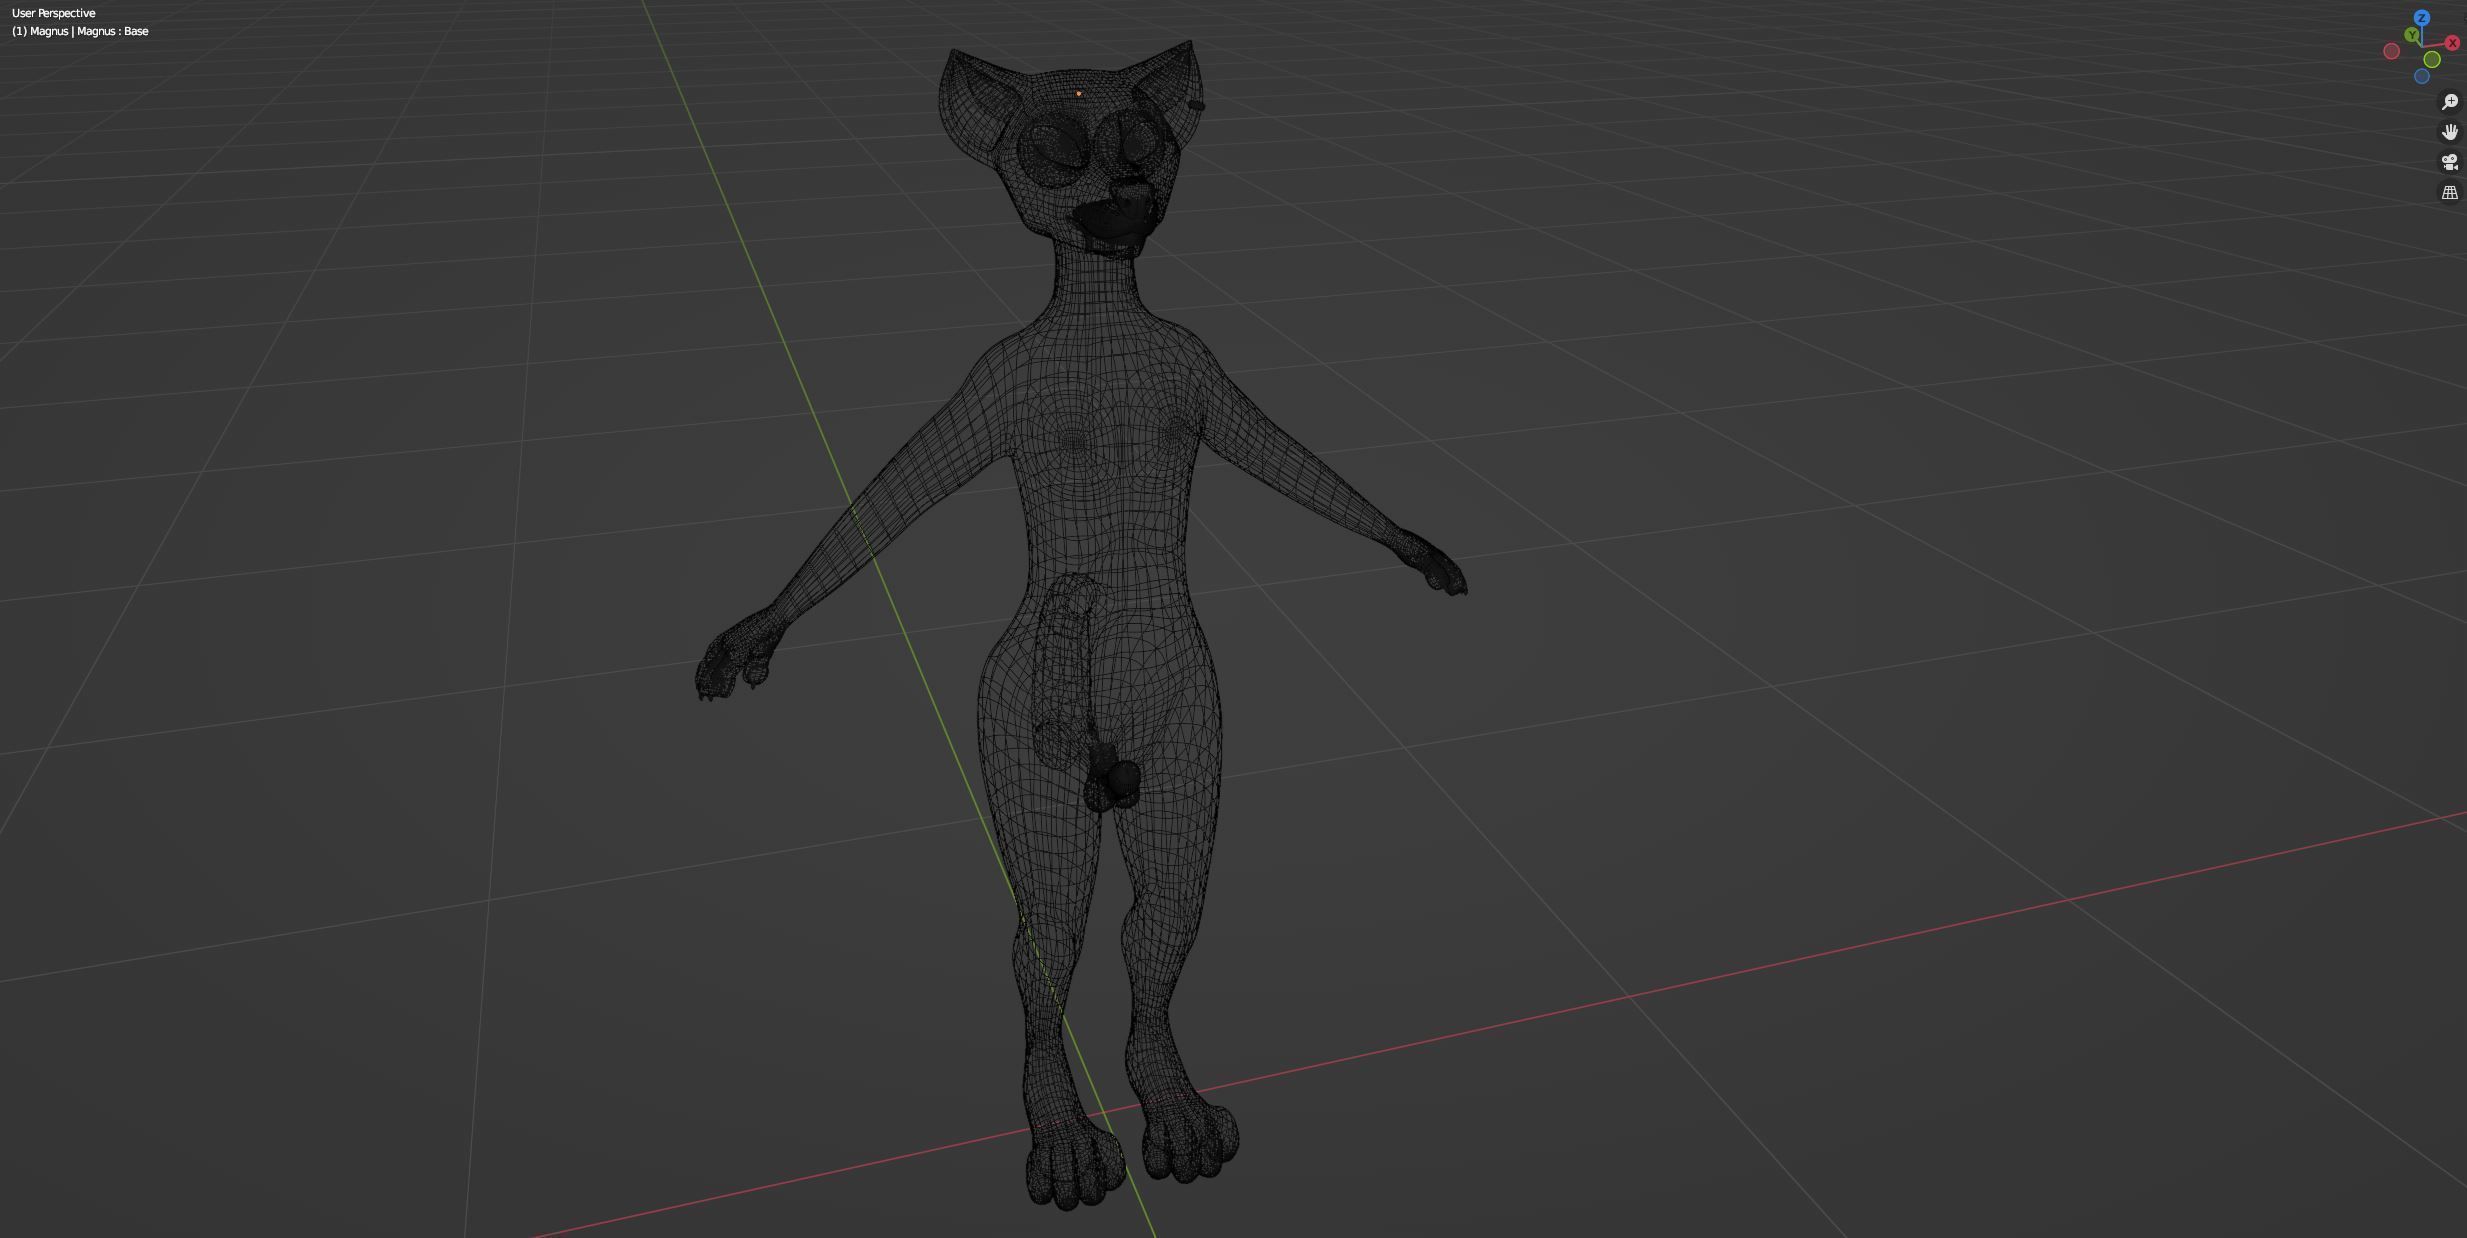The height and width of the screenshot is (1238, 2467).
Task: Click the faded red negative X gizmo circle
Action: 2392,51
